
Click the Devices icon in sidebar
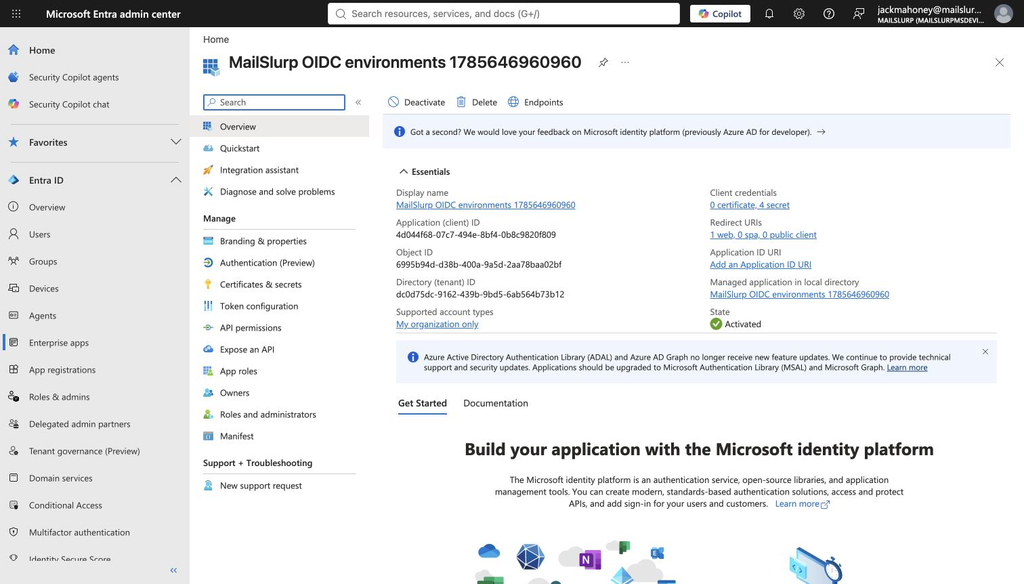point(14,288)
